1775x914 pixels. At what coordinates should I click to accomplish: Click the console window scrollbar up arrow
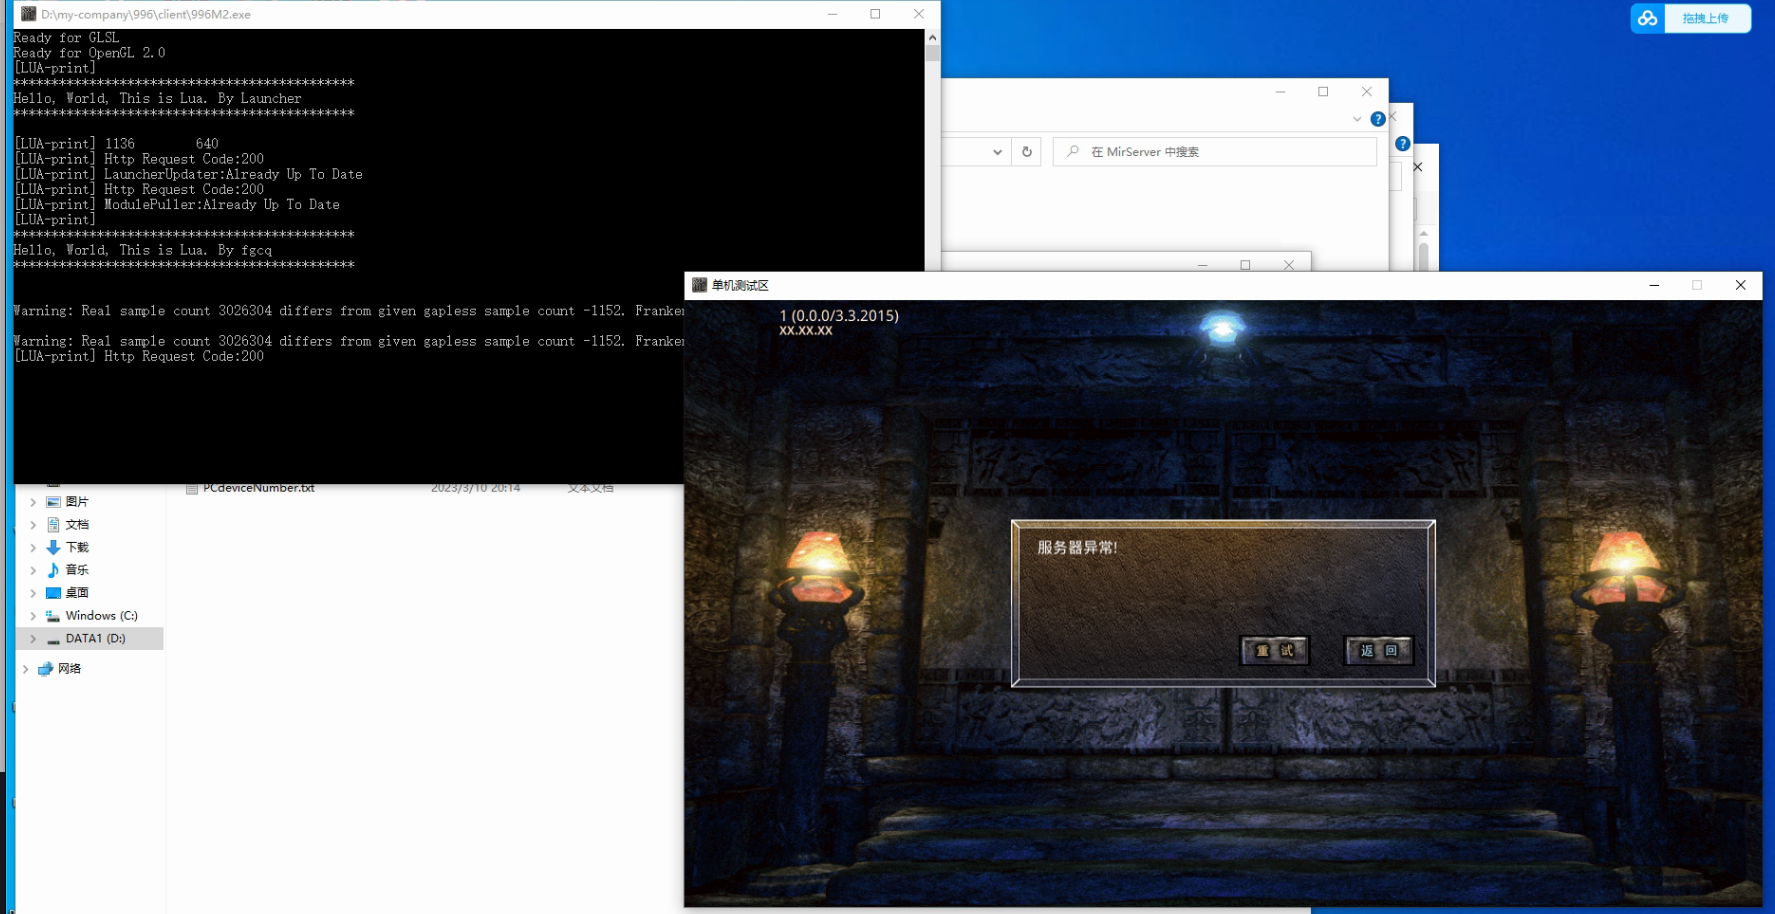pyautogui.click(x=932, y=37)
